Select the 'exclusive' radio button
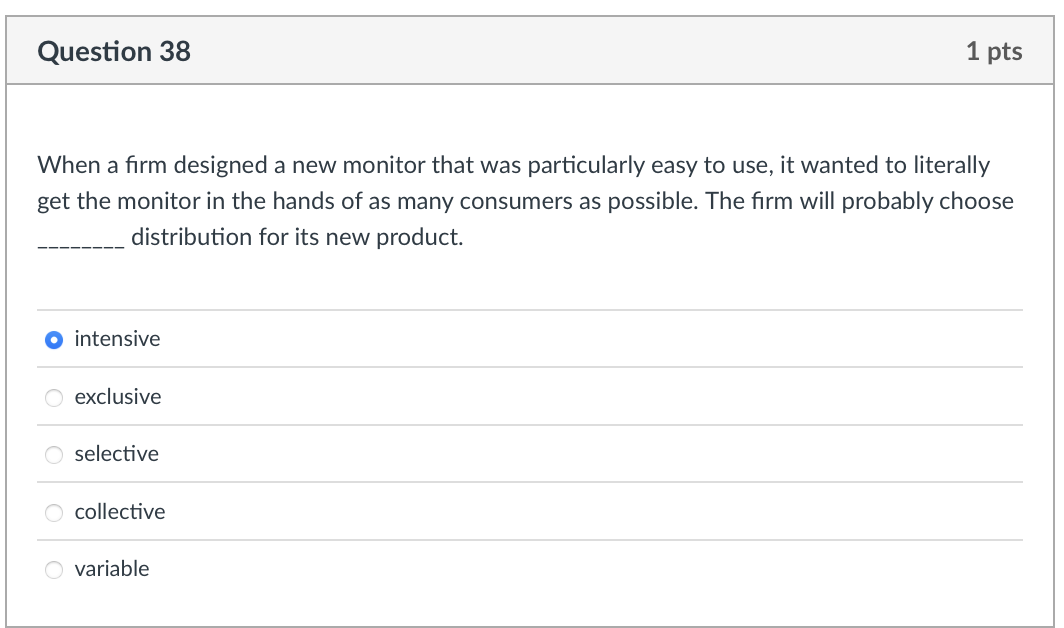The height and width of the screenshot is (628, 1064). pyautogui.click(x=55, y=397)
